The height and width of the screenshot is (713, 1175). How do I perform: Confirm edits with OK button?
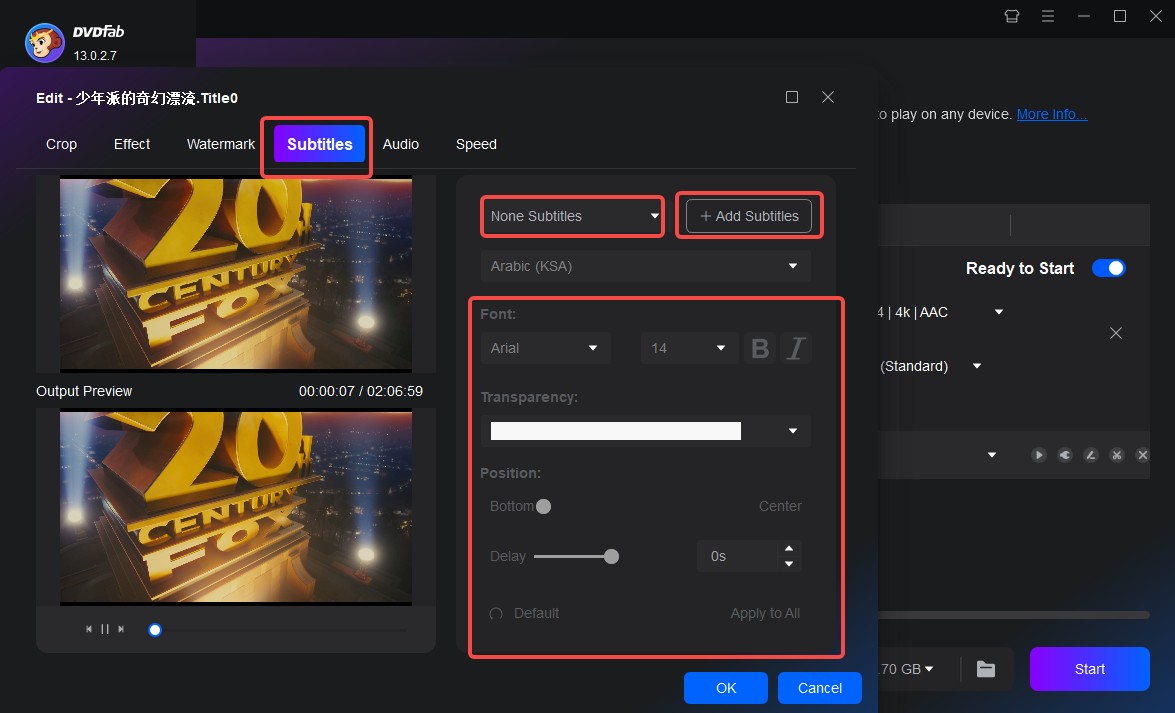[726, 688]
